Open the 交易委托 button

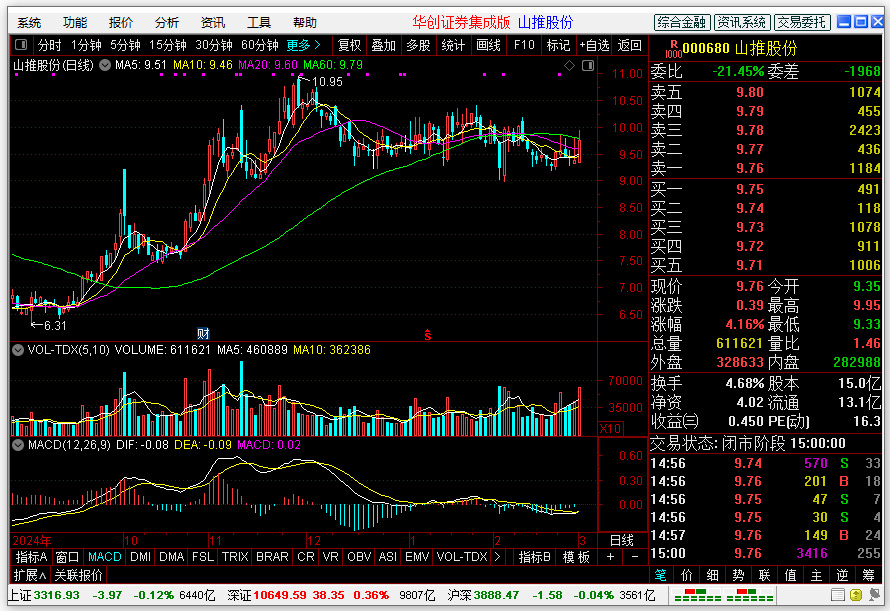[x=802, y=22]
